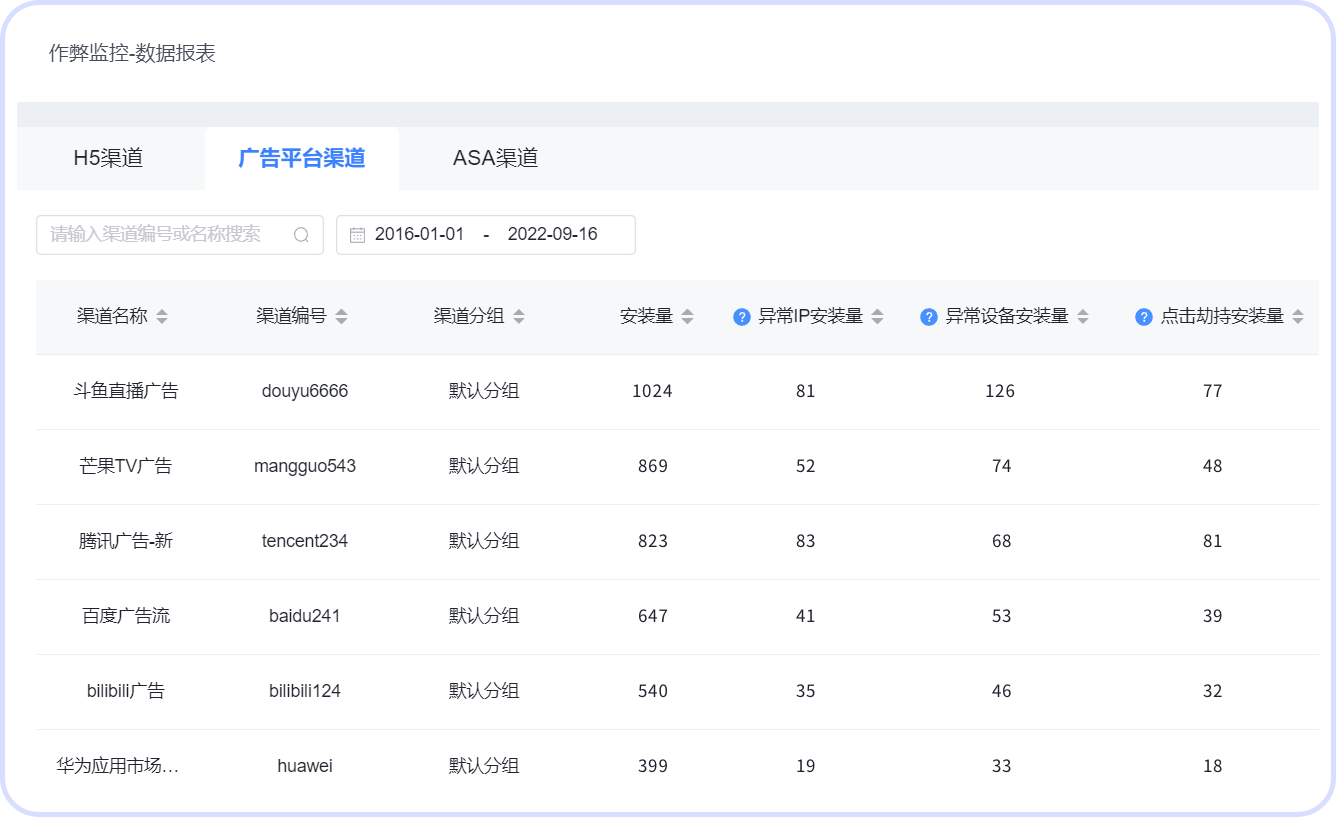
Task: Click 默认分组 in the huawei row
Action: [484, 767]
